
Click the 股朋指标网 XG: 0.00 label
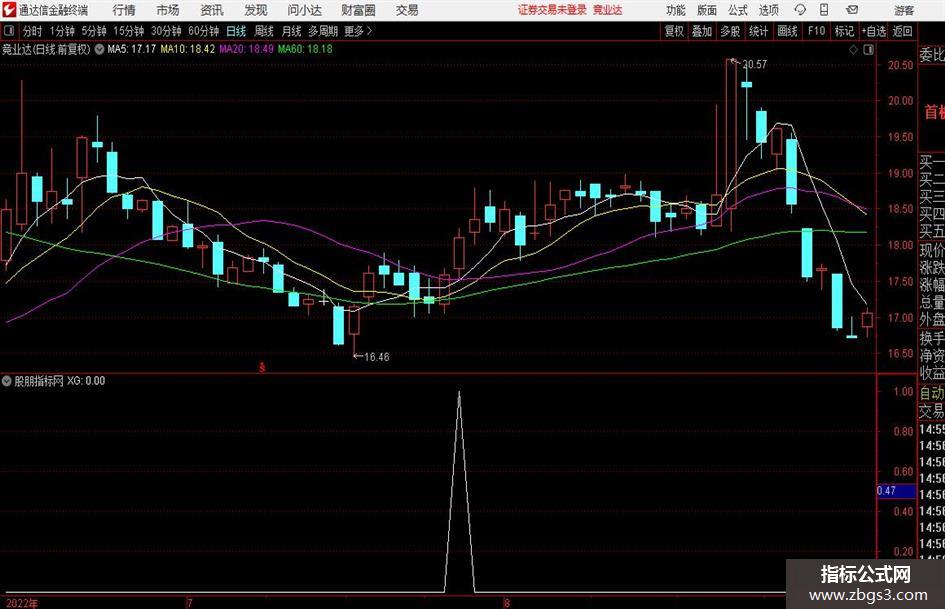60,380
